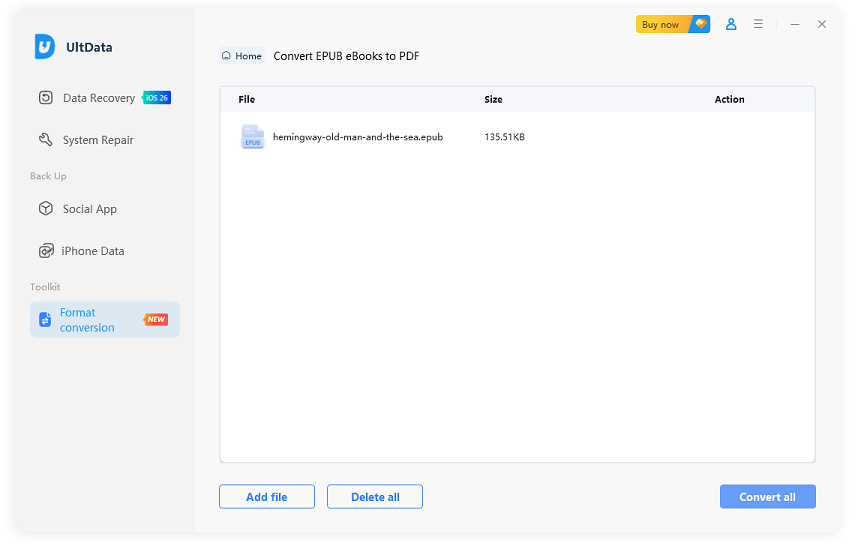Click the Buy now button

pyautogui.click(x=673, y=24)
